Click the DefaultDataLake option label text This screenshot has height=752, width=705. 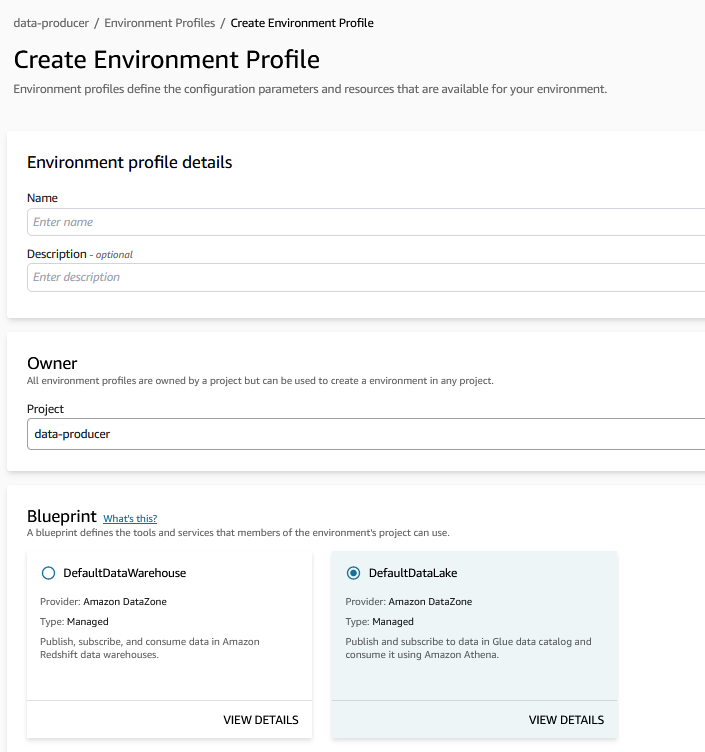[x=413, y=573]
